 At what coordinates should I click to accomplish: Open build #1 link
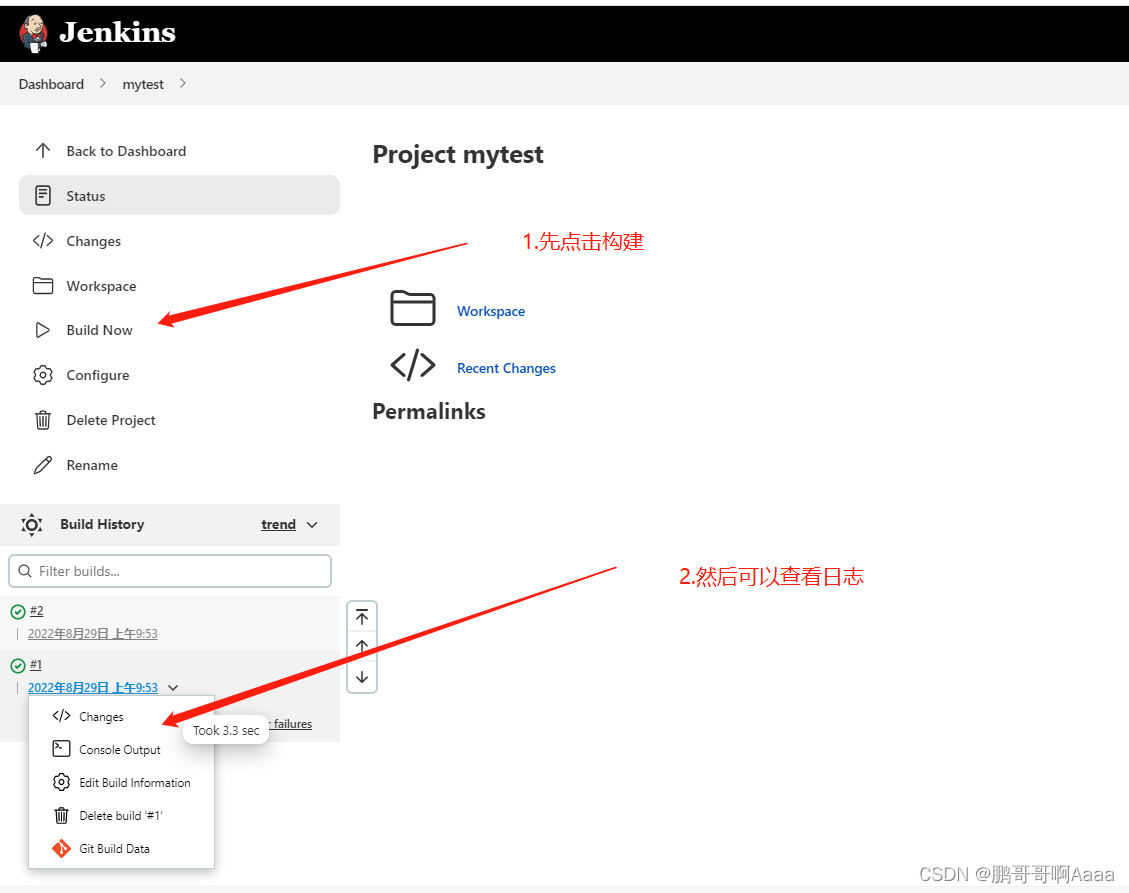tap(36, 665)
